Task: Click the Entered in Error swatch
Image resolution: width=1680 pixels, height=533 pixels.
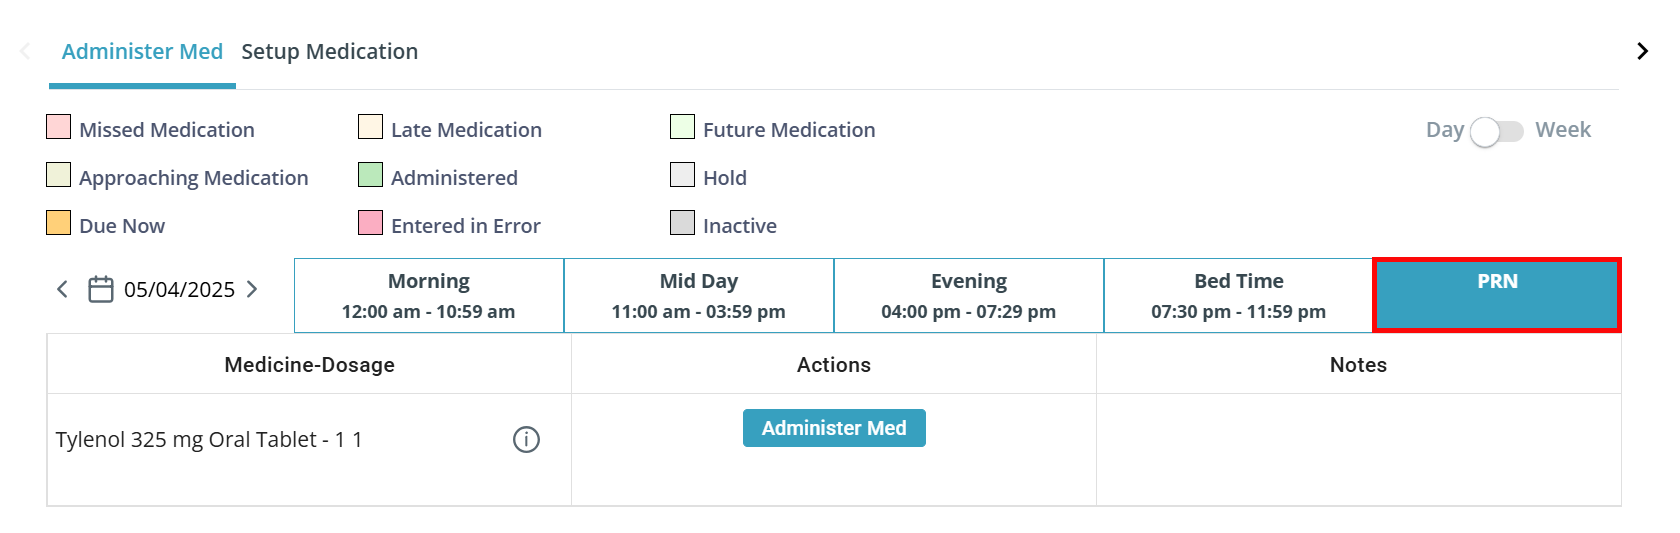Action: click(x=371, y=223)
